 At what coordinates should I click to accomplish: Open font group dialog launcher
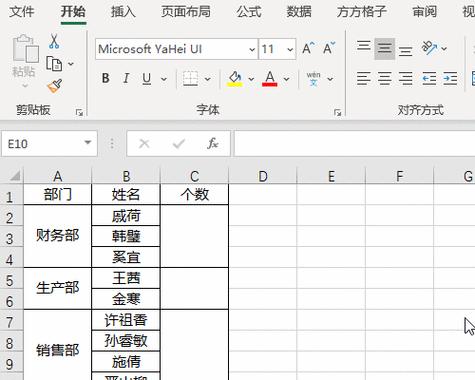(337, 113)
